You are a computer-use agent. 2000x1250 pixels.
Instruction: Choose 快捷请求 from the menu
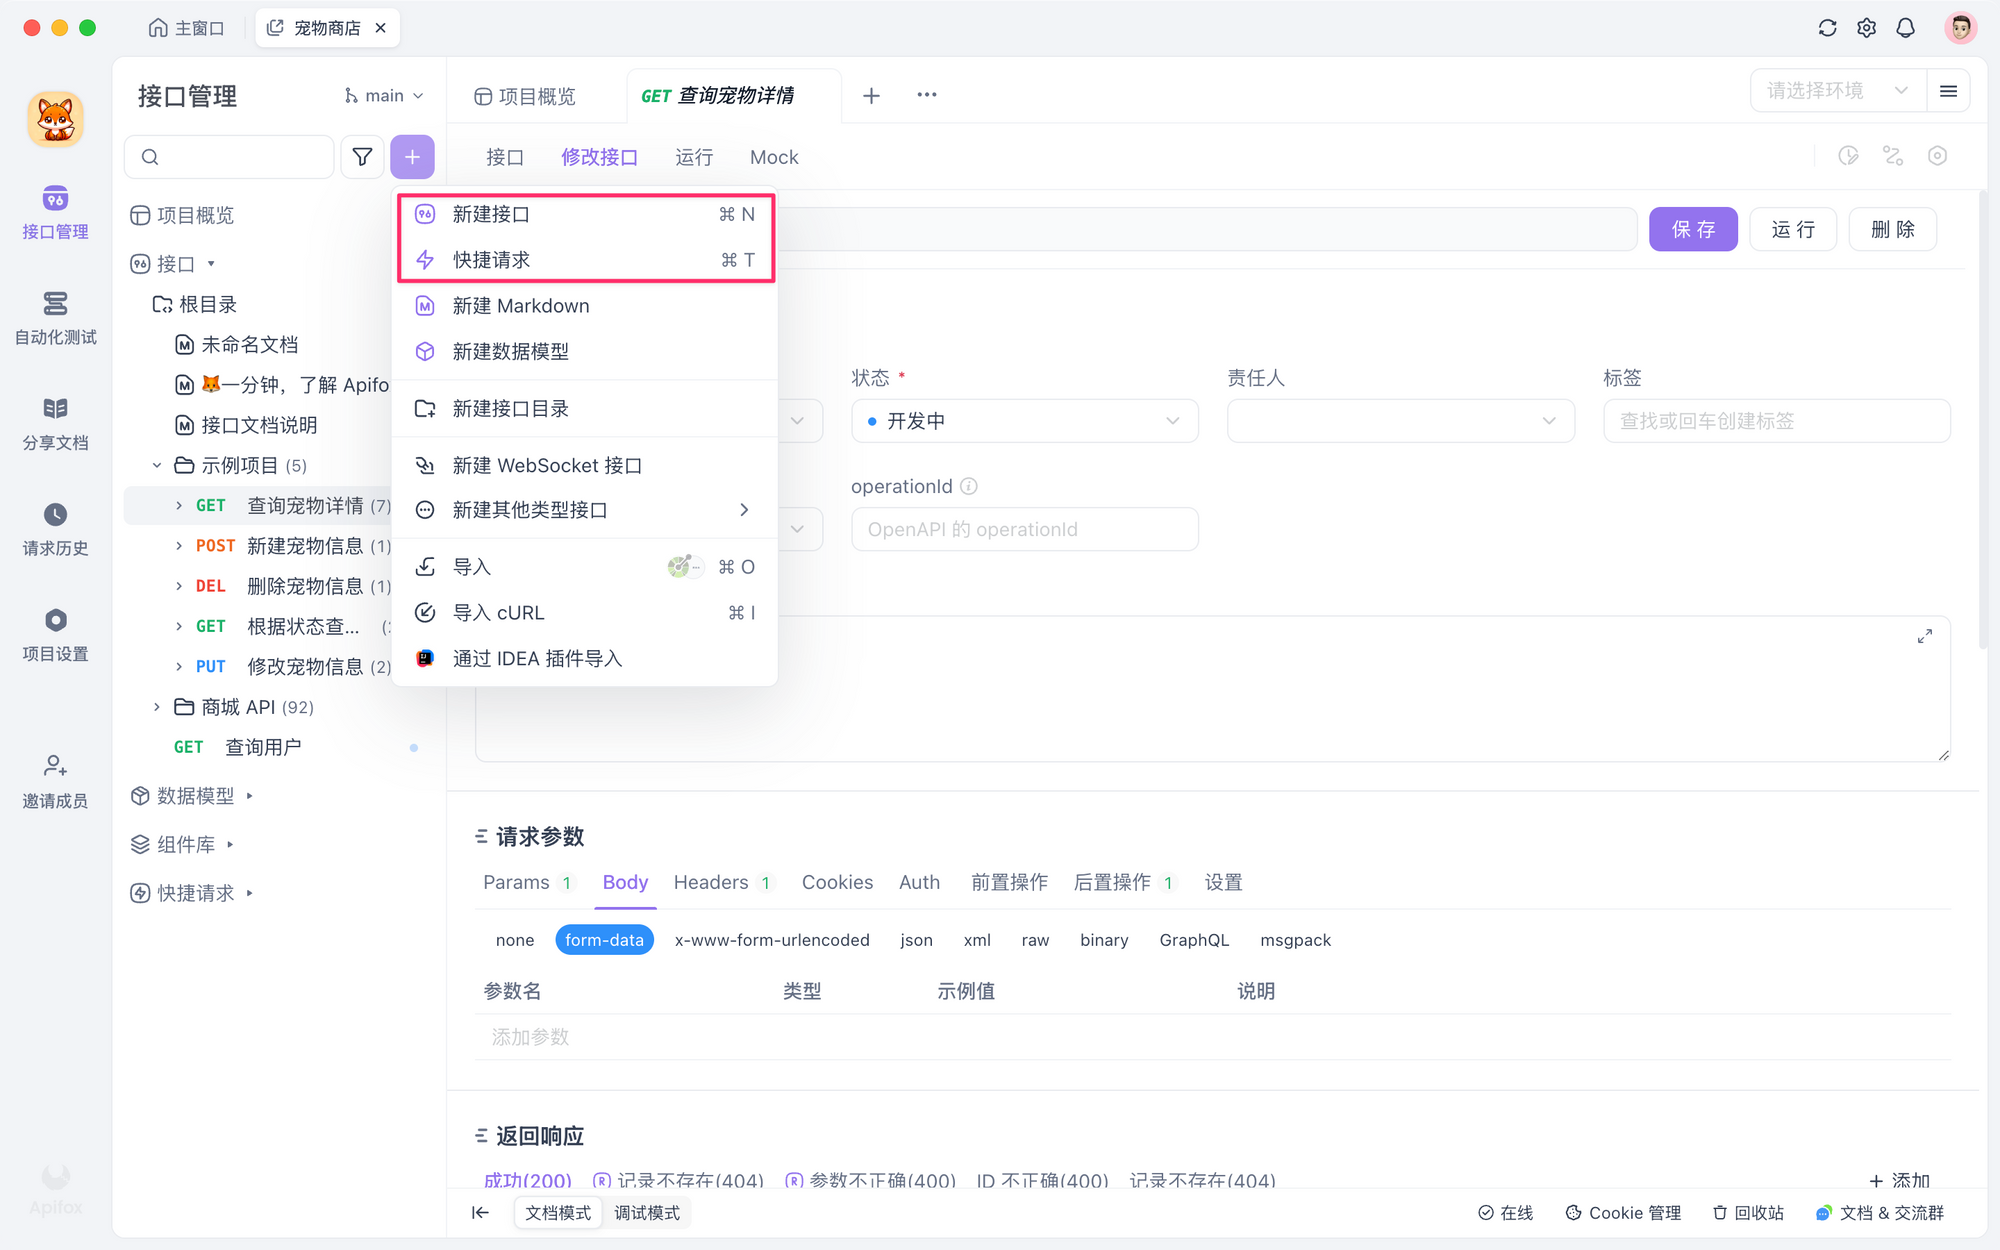585,260
